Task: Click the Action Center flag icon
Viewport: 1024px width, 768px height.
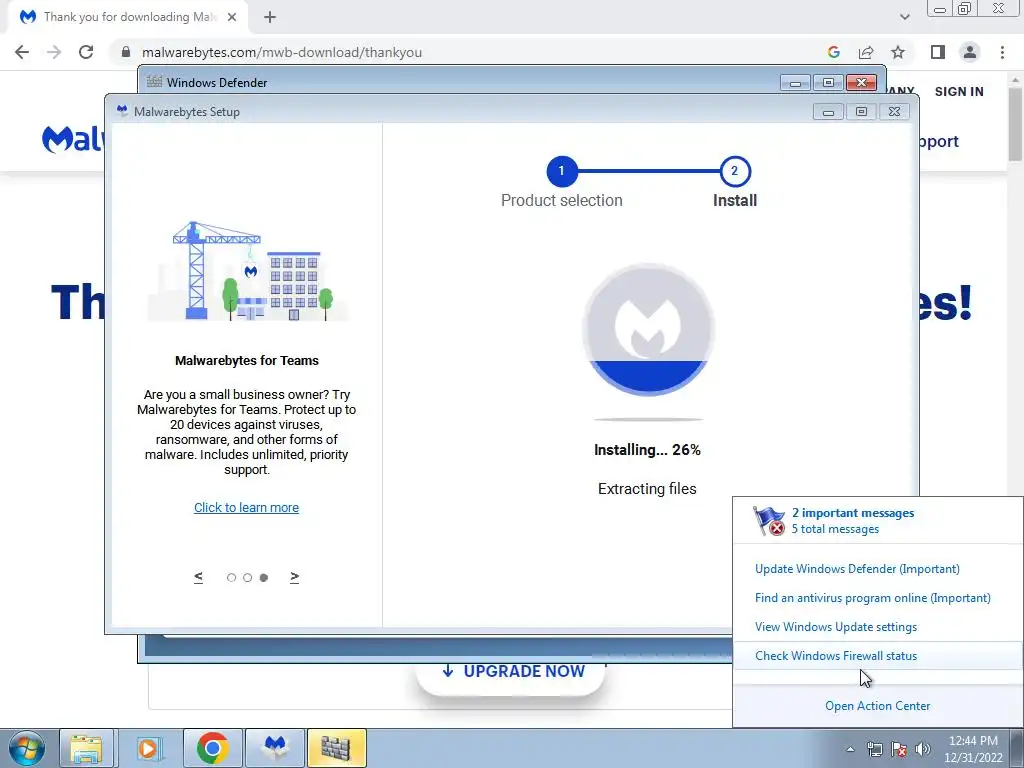Action: (769, 520)
